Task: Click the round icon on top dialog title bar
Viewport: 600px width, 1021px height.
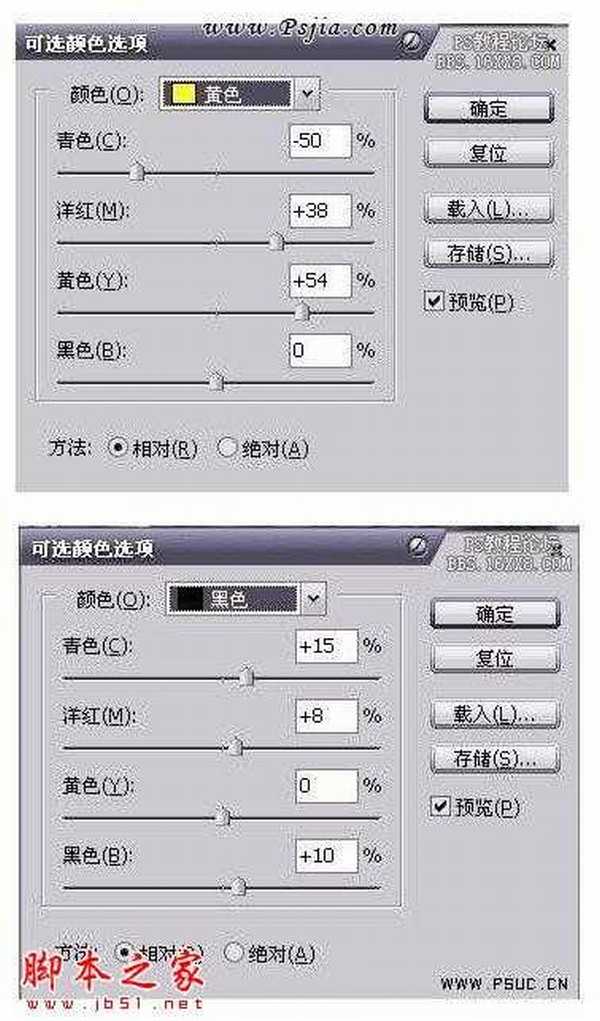Action: pos(410,38)
